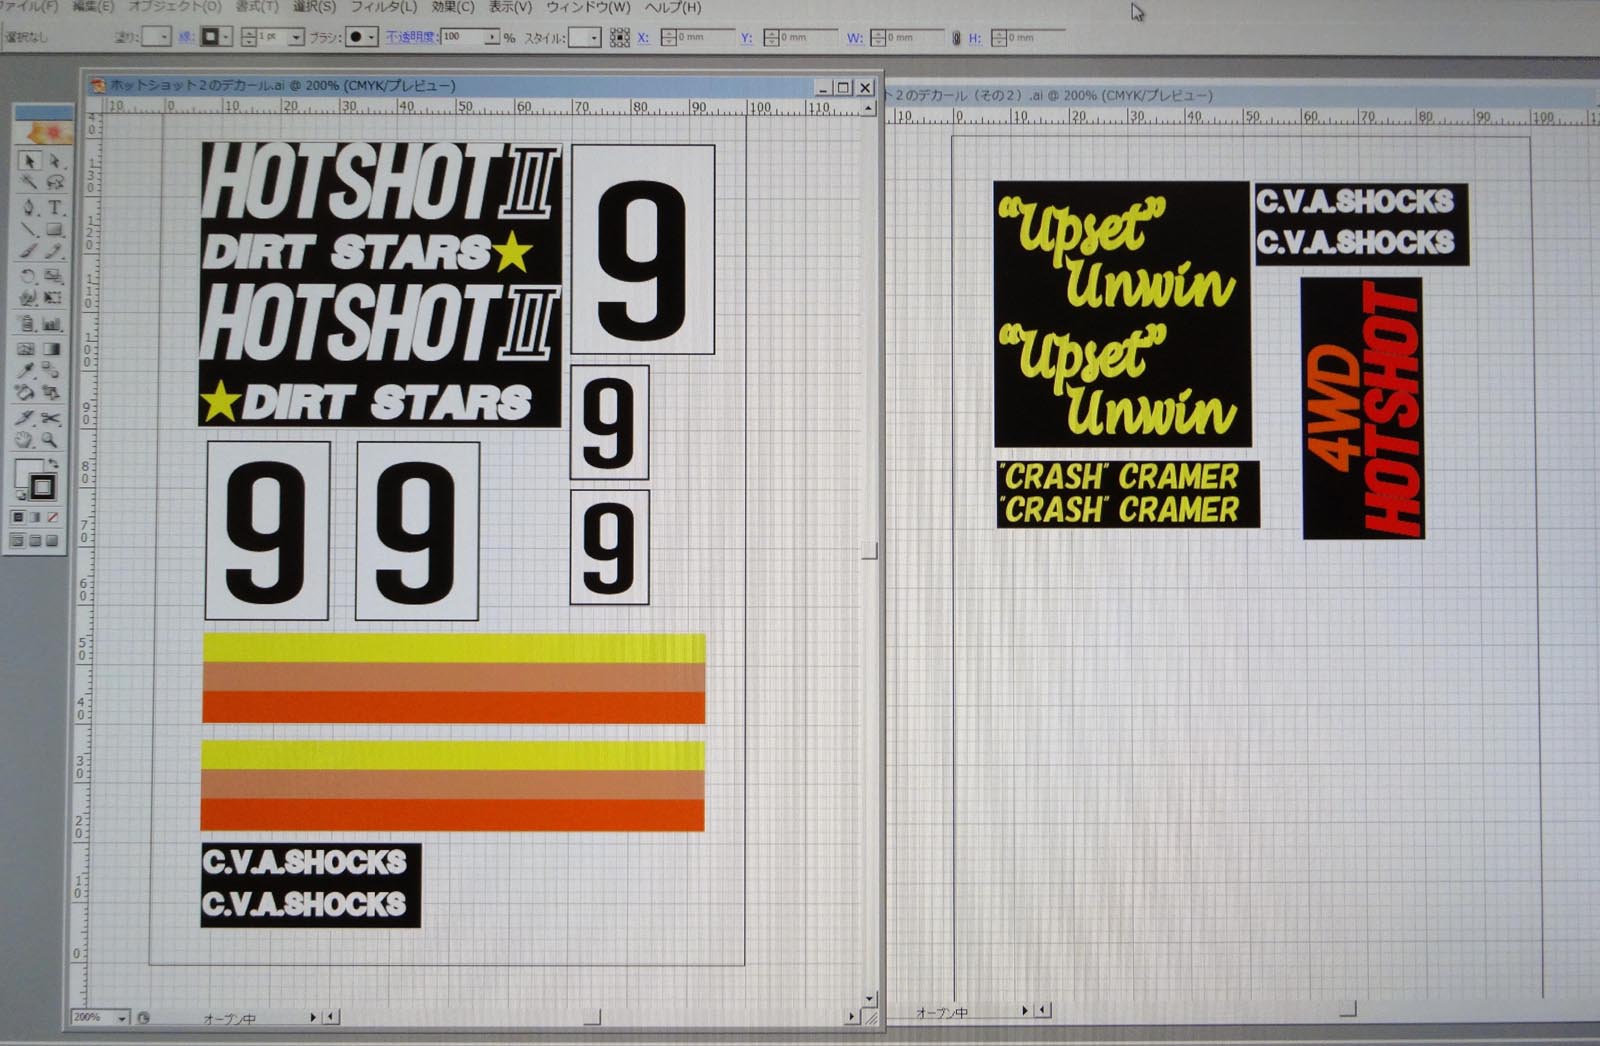The width and height of the screenshot is (1600, 1046).
Task: Choose the Rotate tool
Action: pyautogui.click(x=28, y=276)
